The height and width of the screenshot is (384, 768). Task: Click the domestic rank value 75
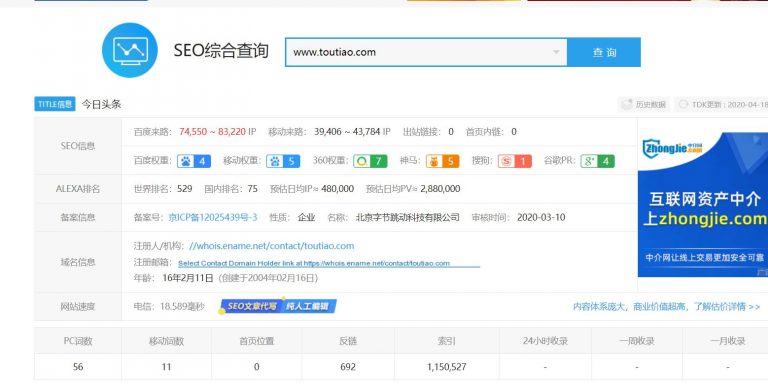point(252,189)
